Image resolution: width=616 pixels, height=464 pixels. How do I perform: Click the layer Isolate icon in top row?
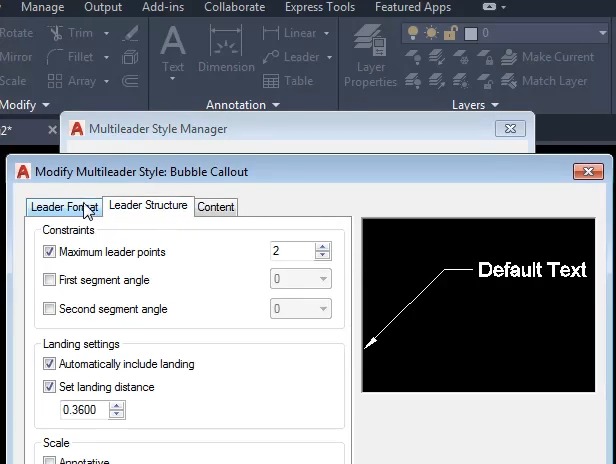(437, 57)
